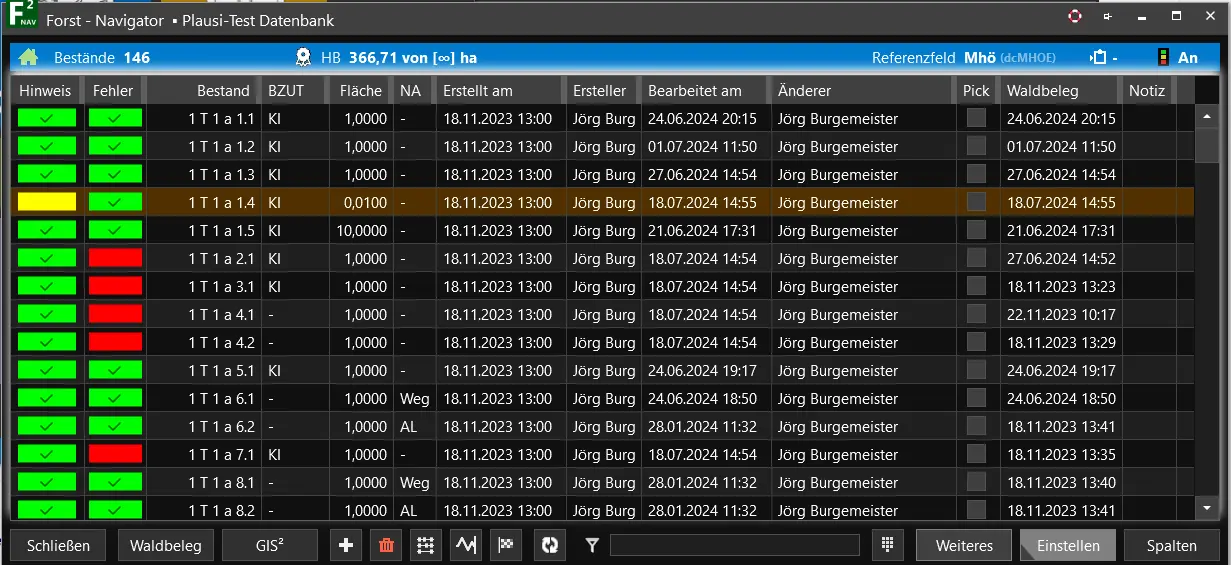
Task: Open the Weiteres menu button
Action: coord(964,545)
